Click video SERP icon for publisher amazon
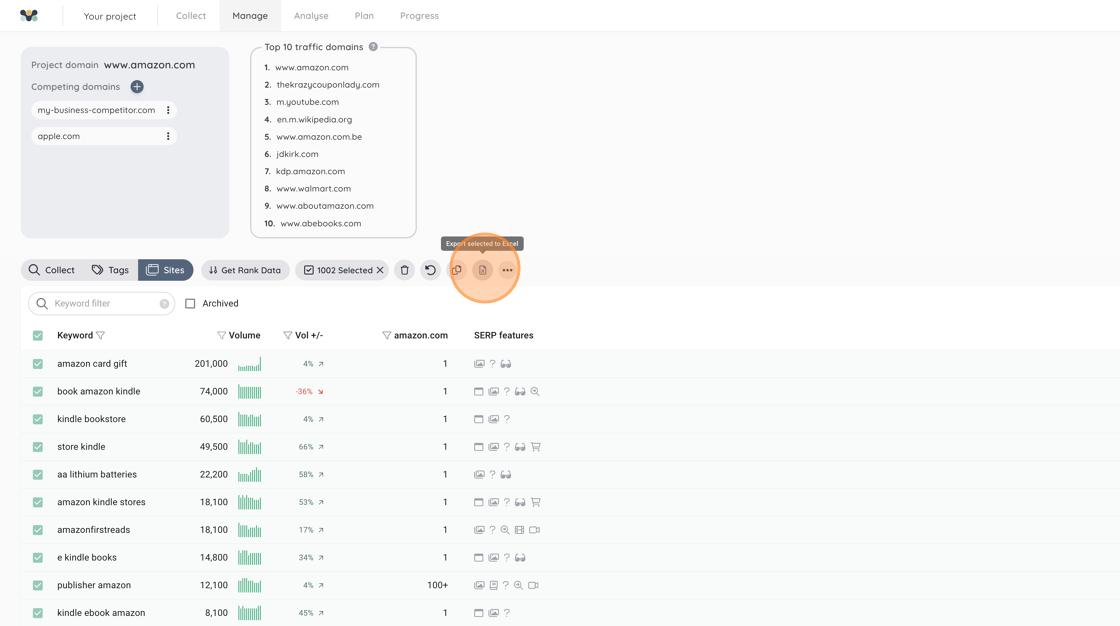 click(x=534, y=585)
